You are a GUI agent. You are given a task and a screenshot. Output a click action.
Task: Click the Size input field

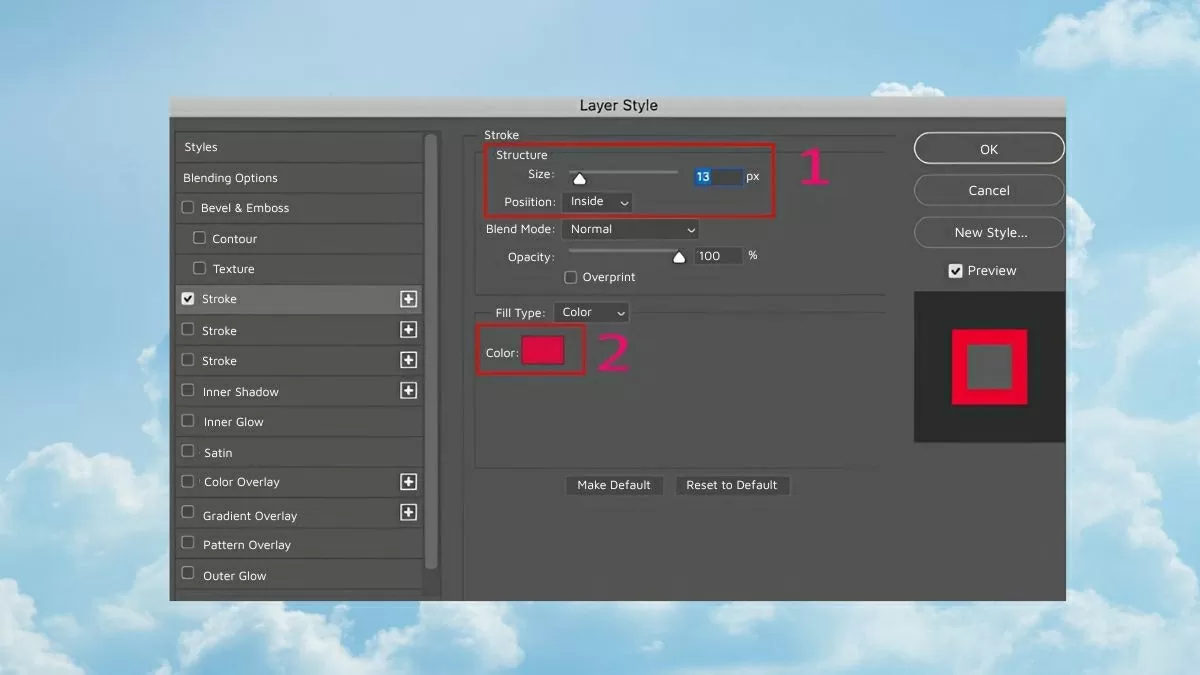click(x=718, y=177)
